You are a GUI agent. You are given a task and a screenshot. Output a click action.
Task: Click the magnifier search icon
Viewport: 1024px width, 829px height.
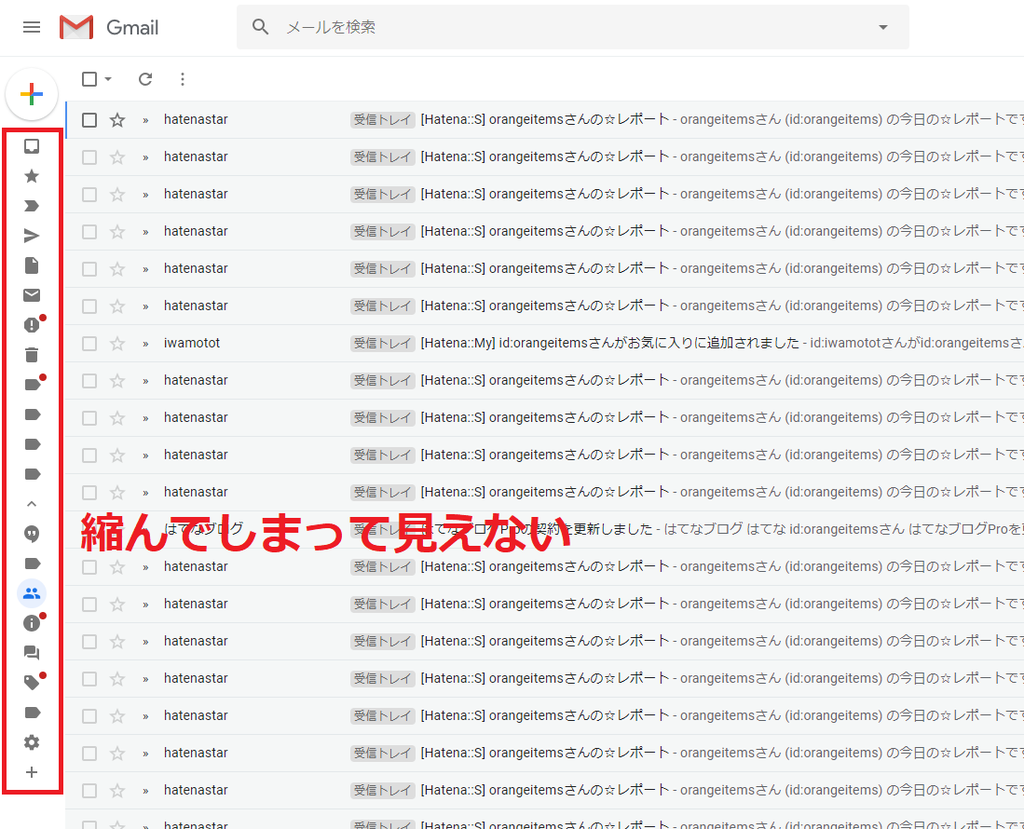260,27
